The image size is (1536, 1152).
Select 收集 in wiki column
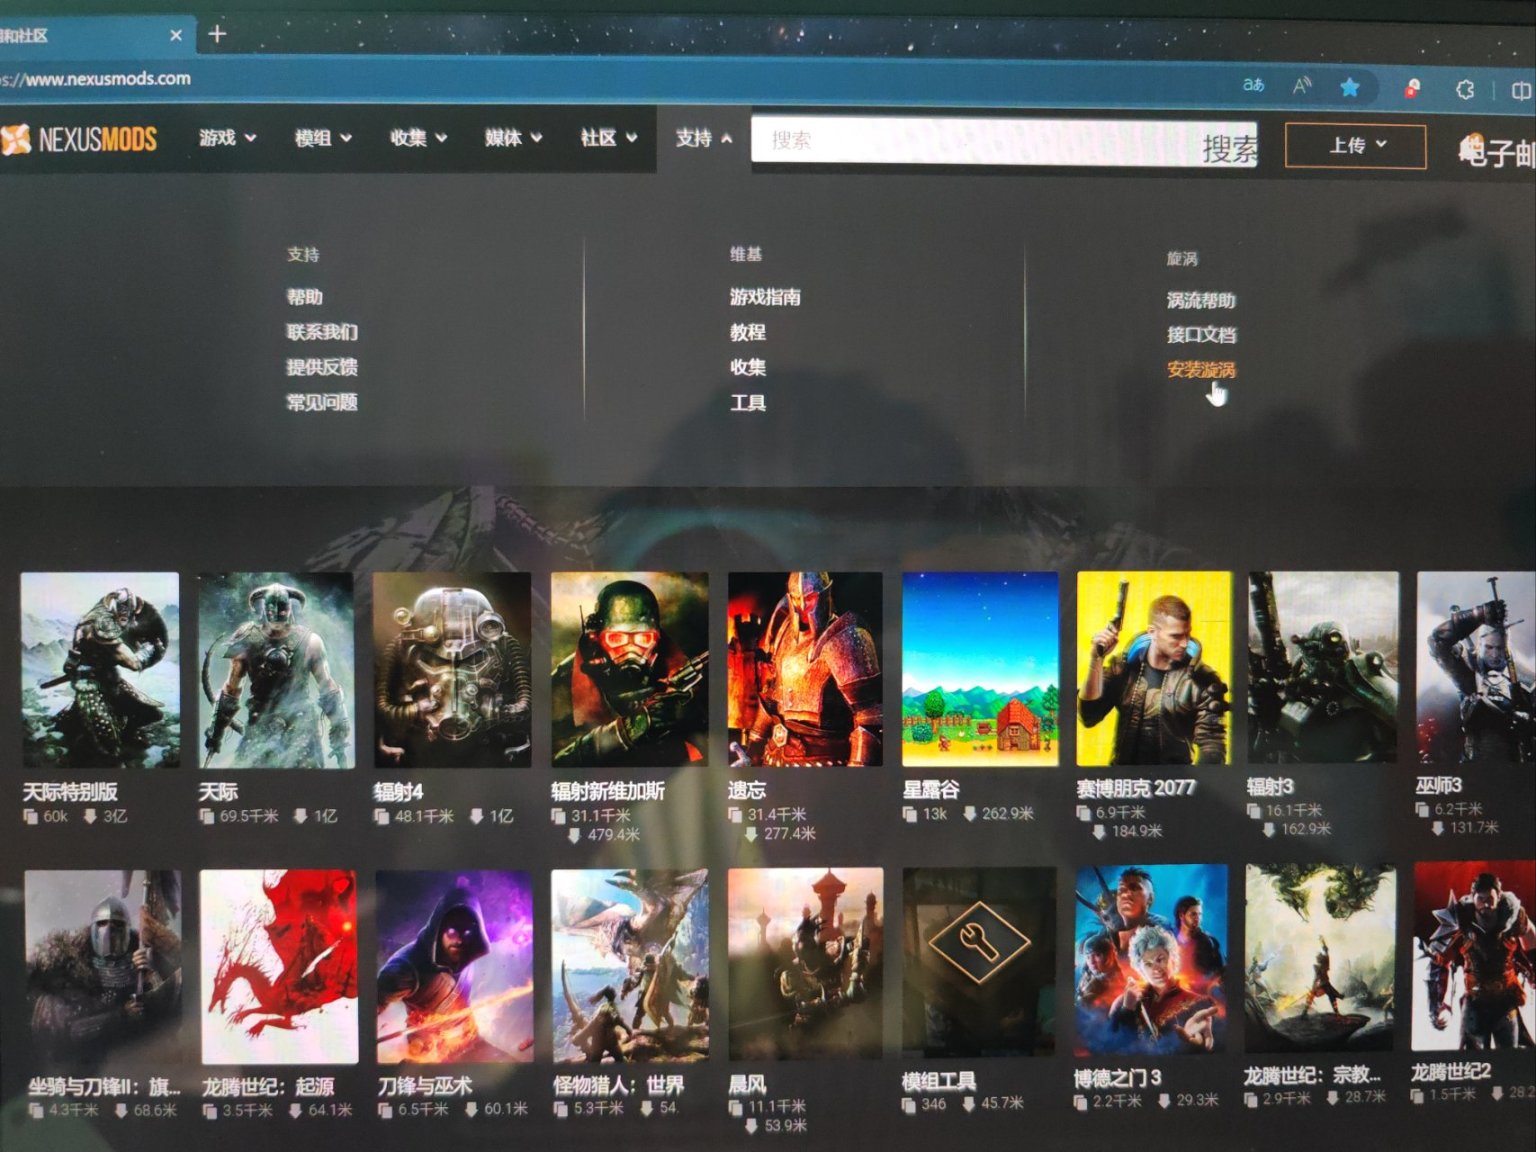point(747,367)
